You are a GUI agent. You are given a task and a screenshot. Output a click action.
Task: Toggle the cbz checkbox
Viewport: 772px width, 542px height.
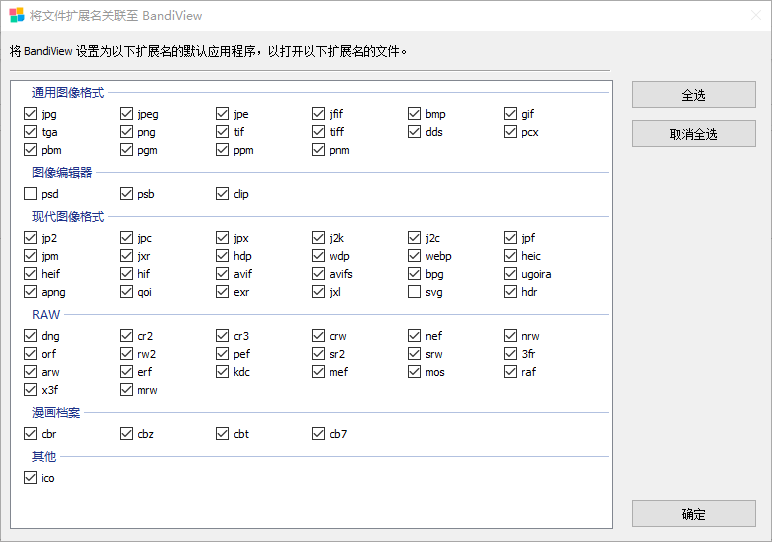tap(127, 434)
